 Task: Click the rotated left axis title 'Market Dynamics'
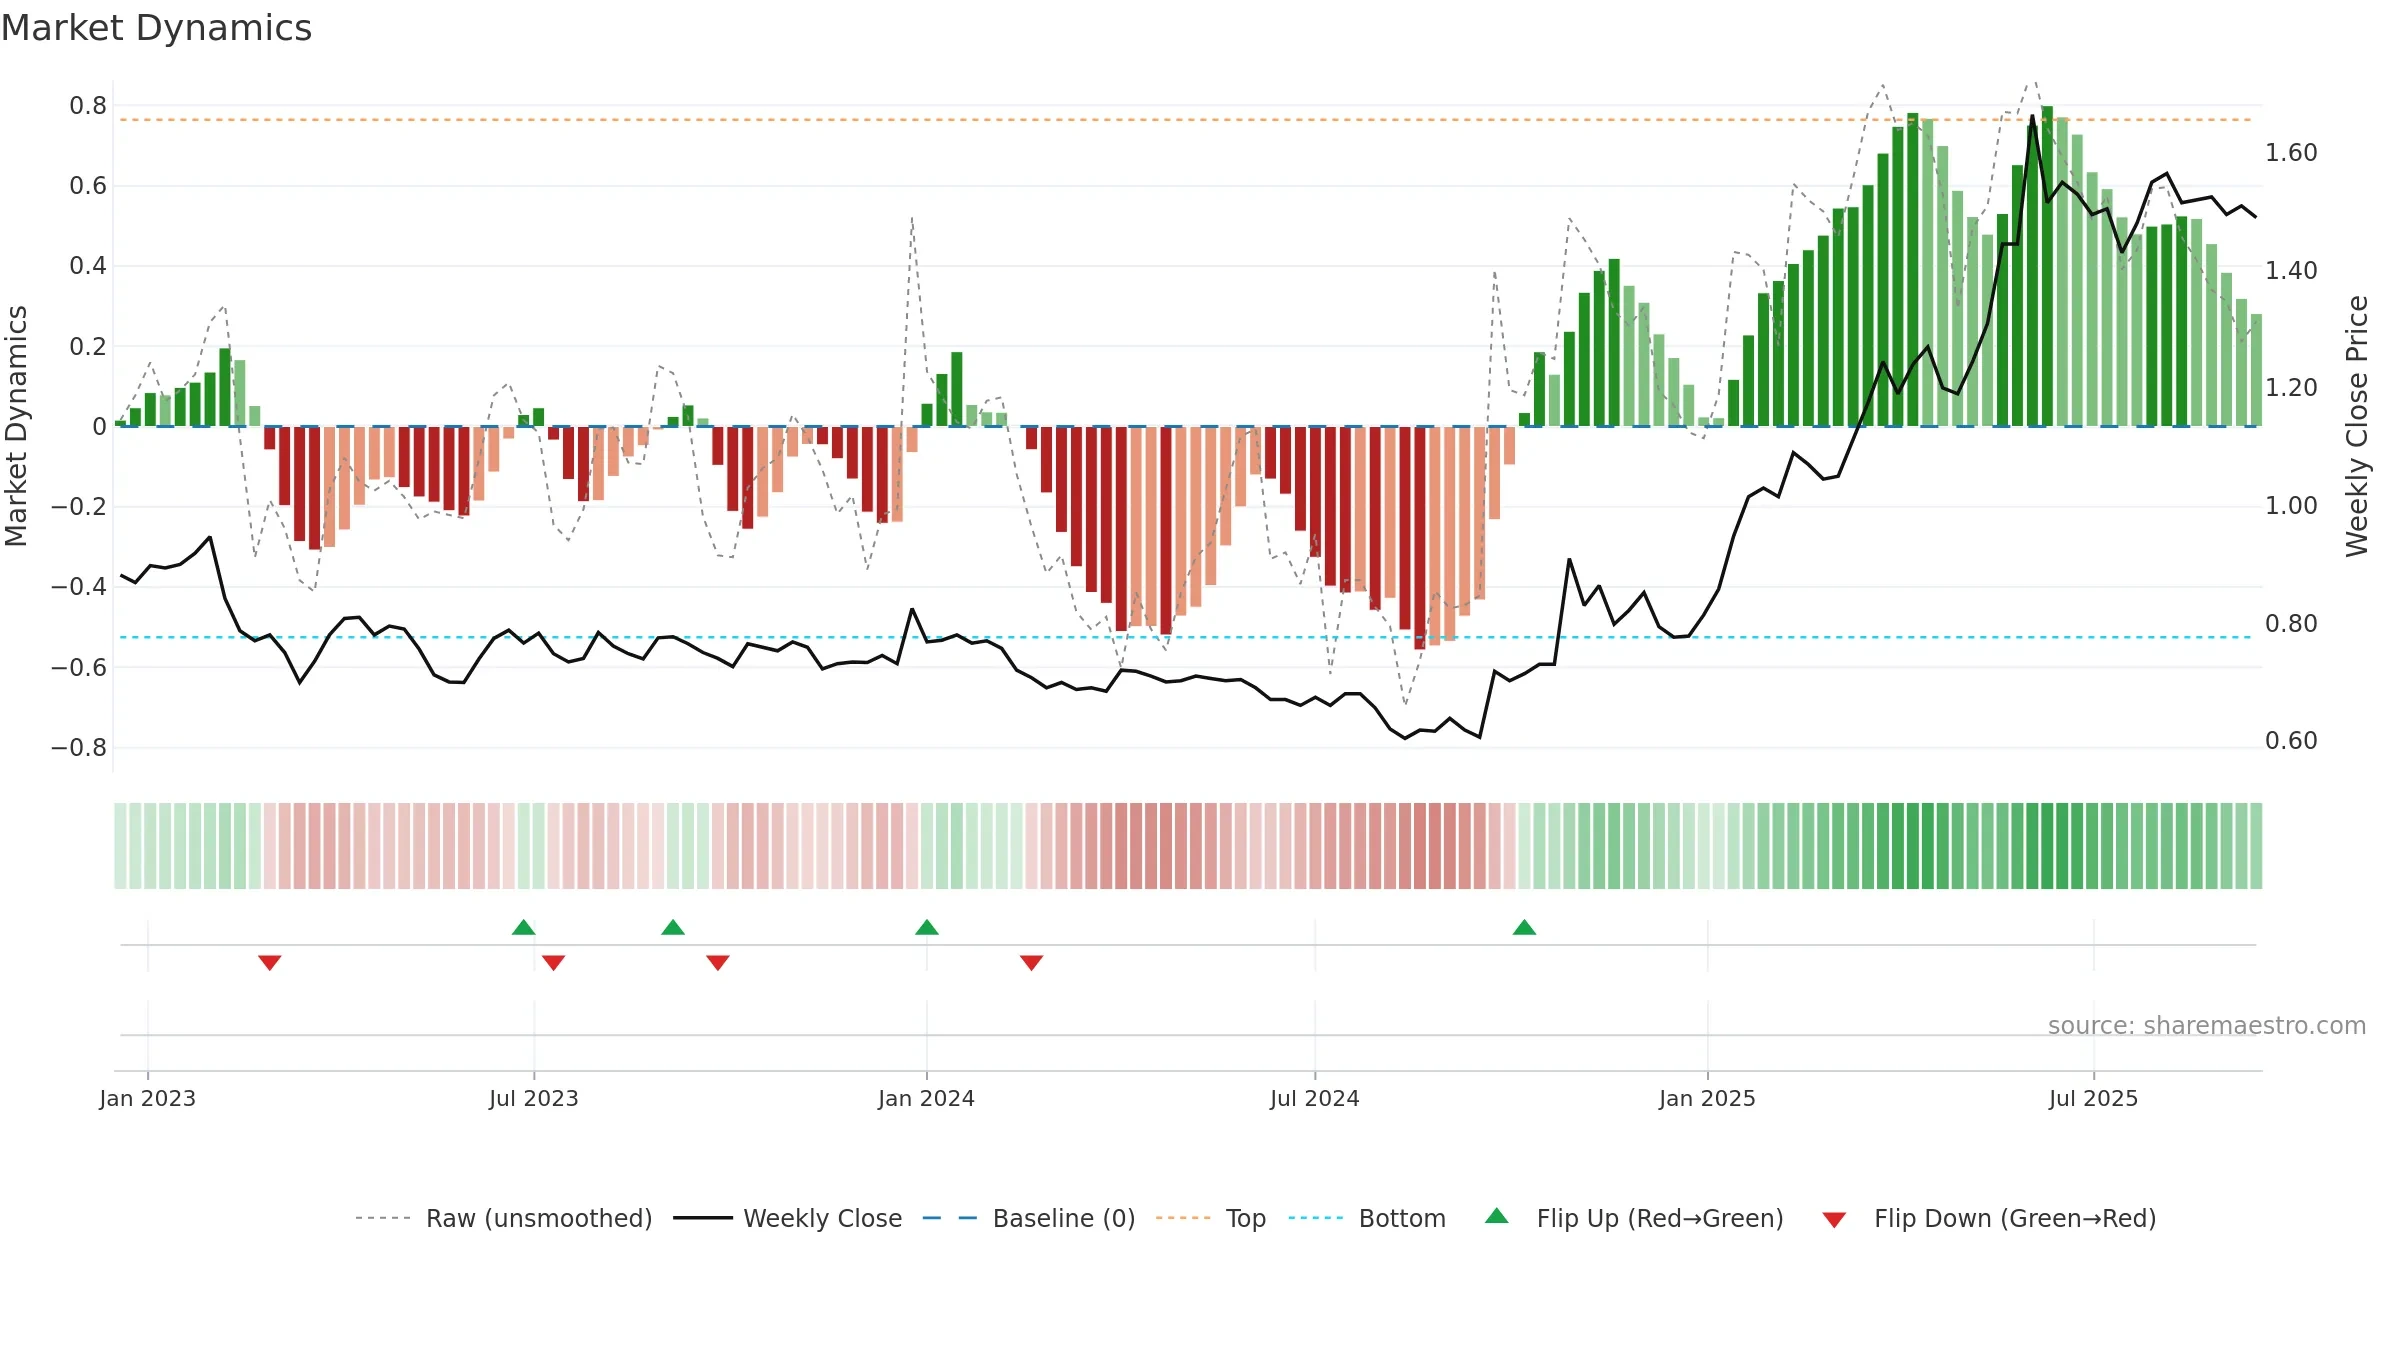pyautogui.click(x=16, y=426)
